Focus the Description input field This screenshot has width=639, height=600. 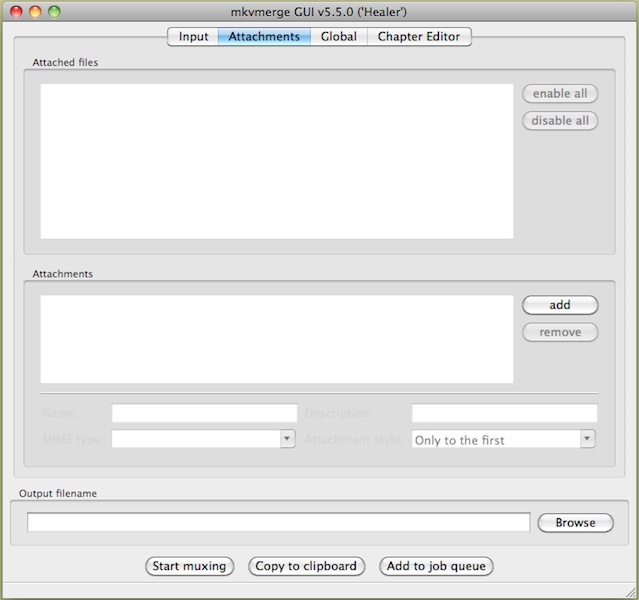pyautogui.click(x=504, y=413)
